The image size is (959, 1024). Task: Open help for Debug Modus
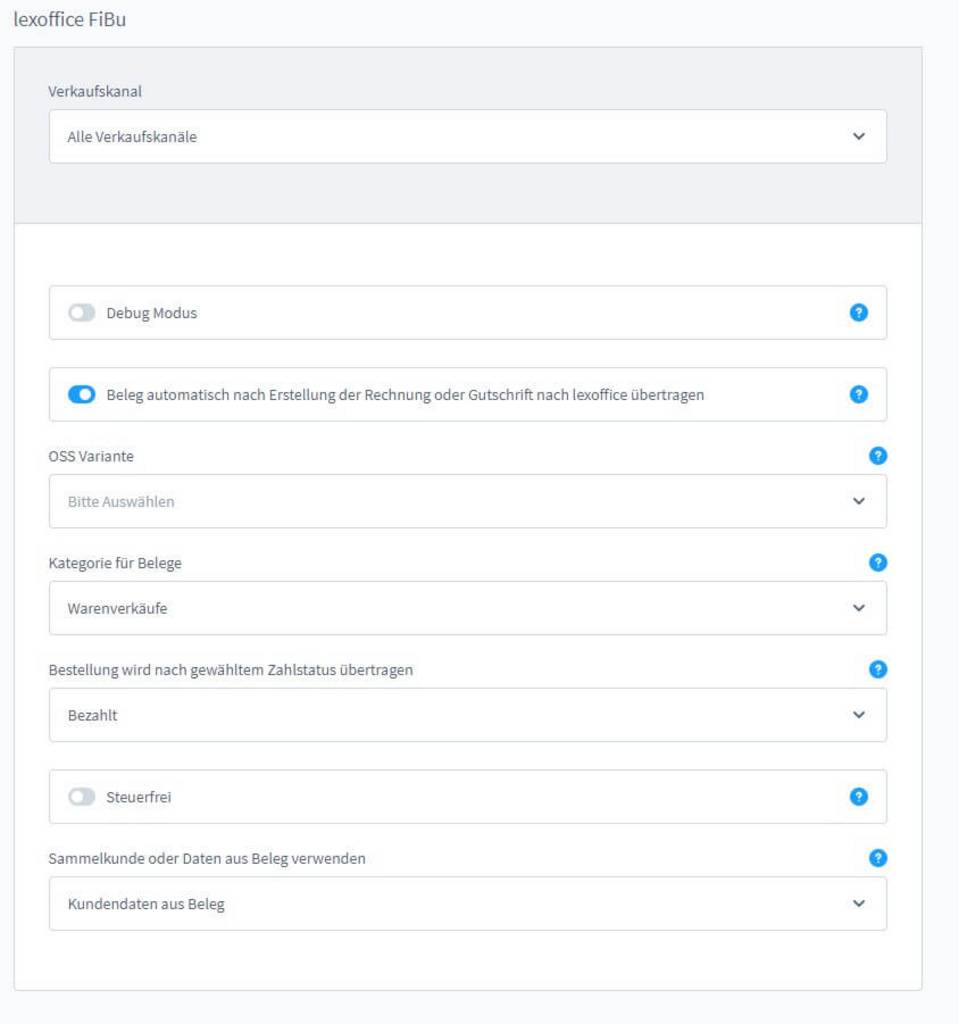pos(858,313)
